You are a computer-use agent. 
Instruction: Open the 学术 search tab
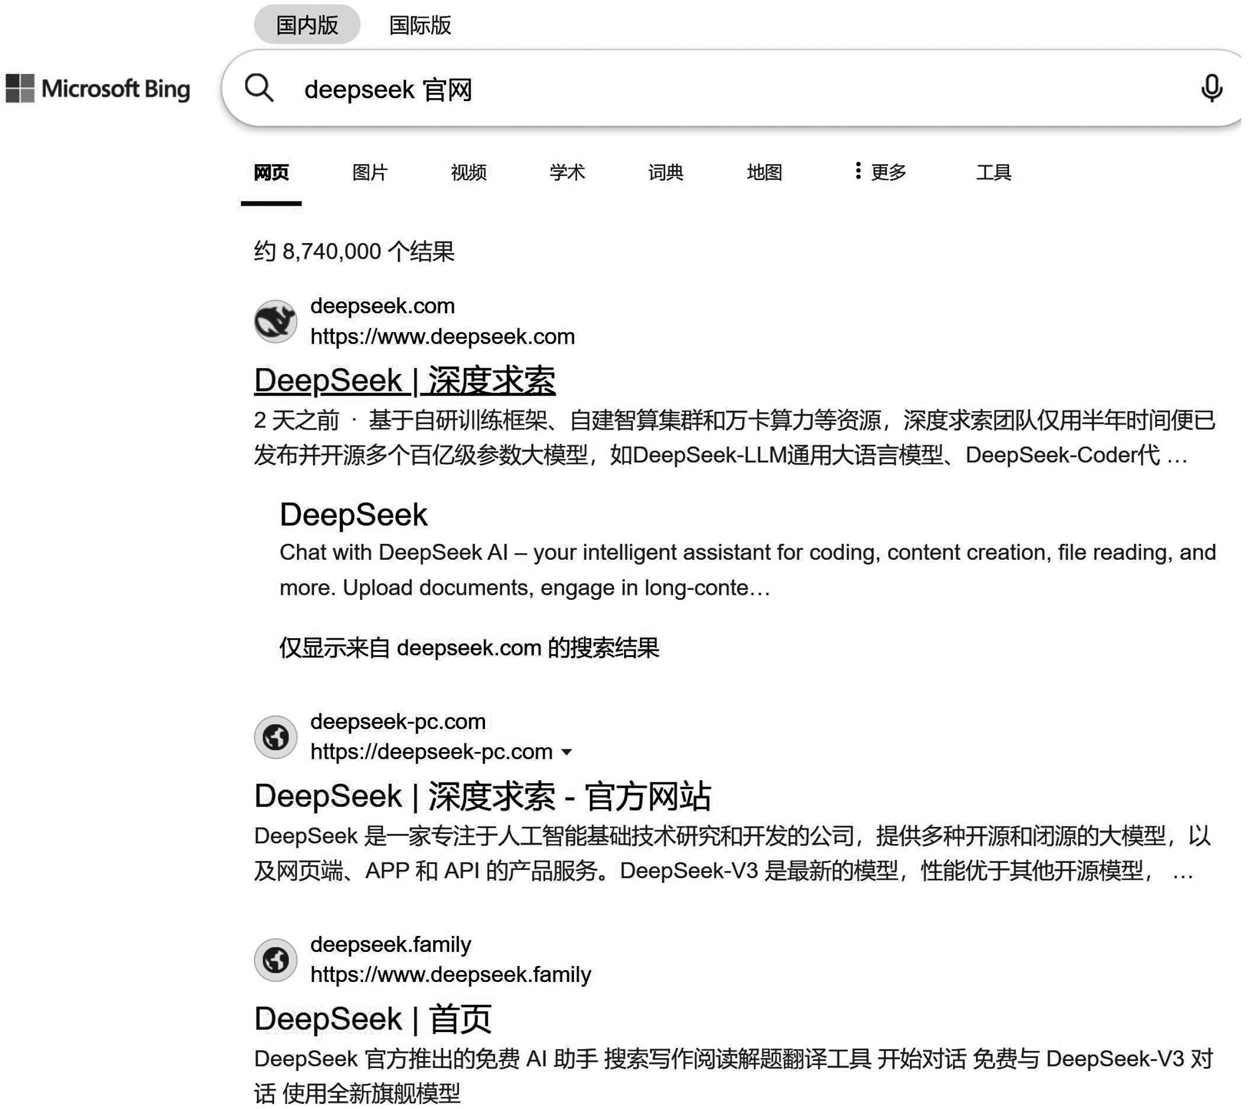[x=567, y=172]
